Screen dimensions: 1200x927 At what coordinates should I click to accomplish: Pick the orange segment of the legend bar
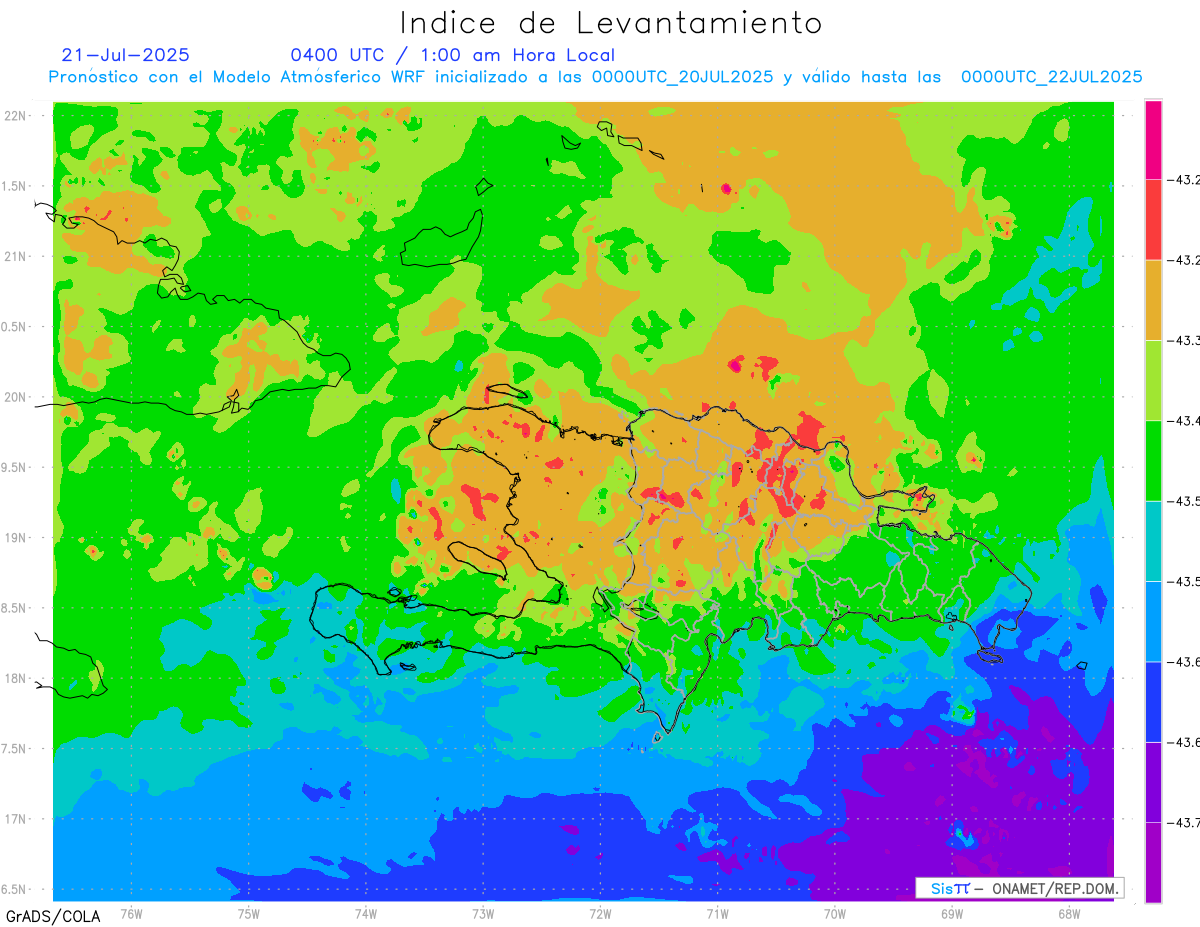[x=1153, y=300]
